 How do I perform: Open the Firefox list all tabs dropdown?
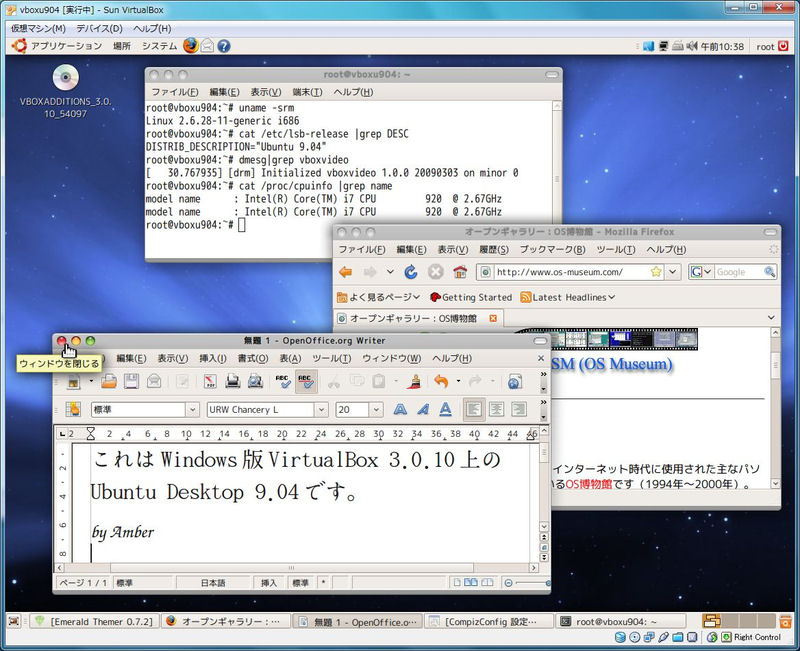(771, 317)
